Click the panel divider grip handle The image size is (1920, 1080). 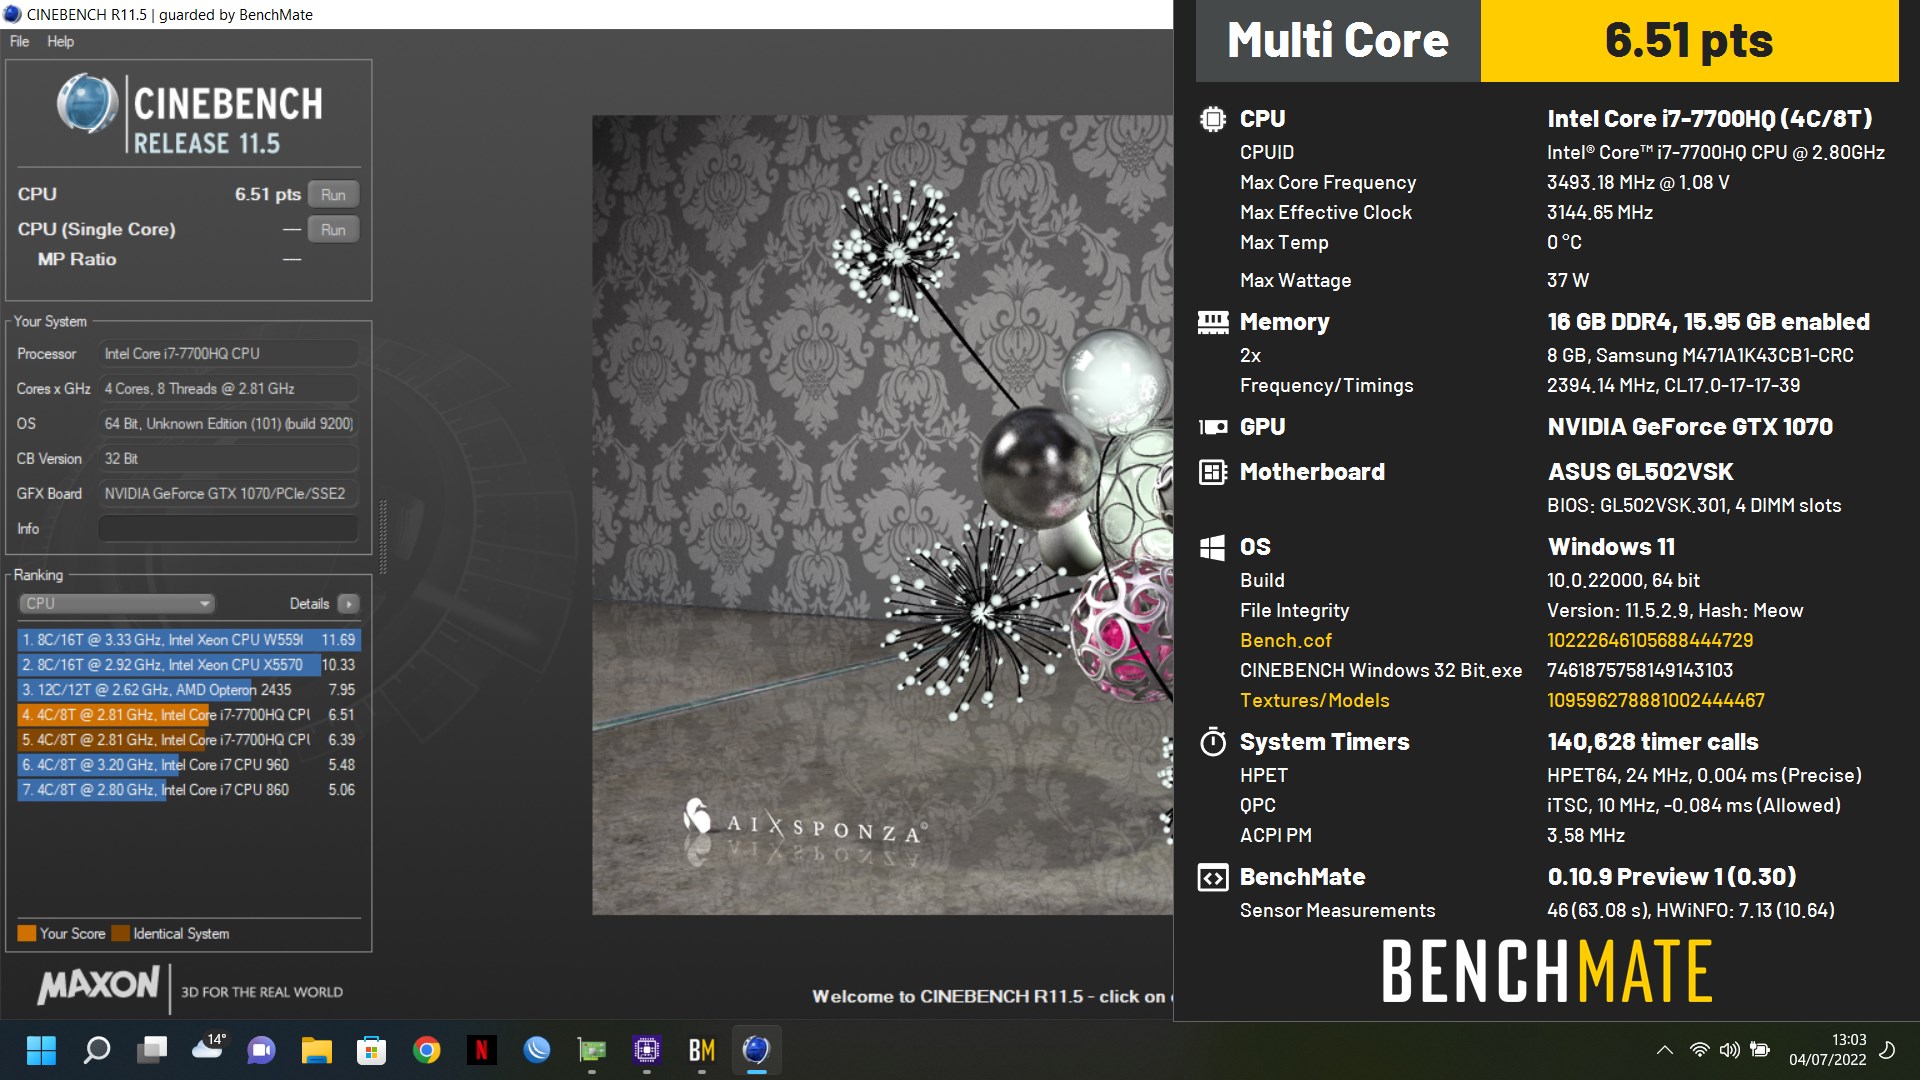383,537
